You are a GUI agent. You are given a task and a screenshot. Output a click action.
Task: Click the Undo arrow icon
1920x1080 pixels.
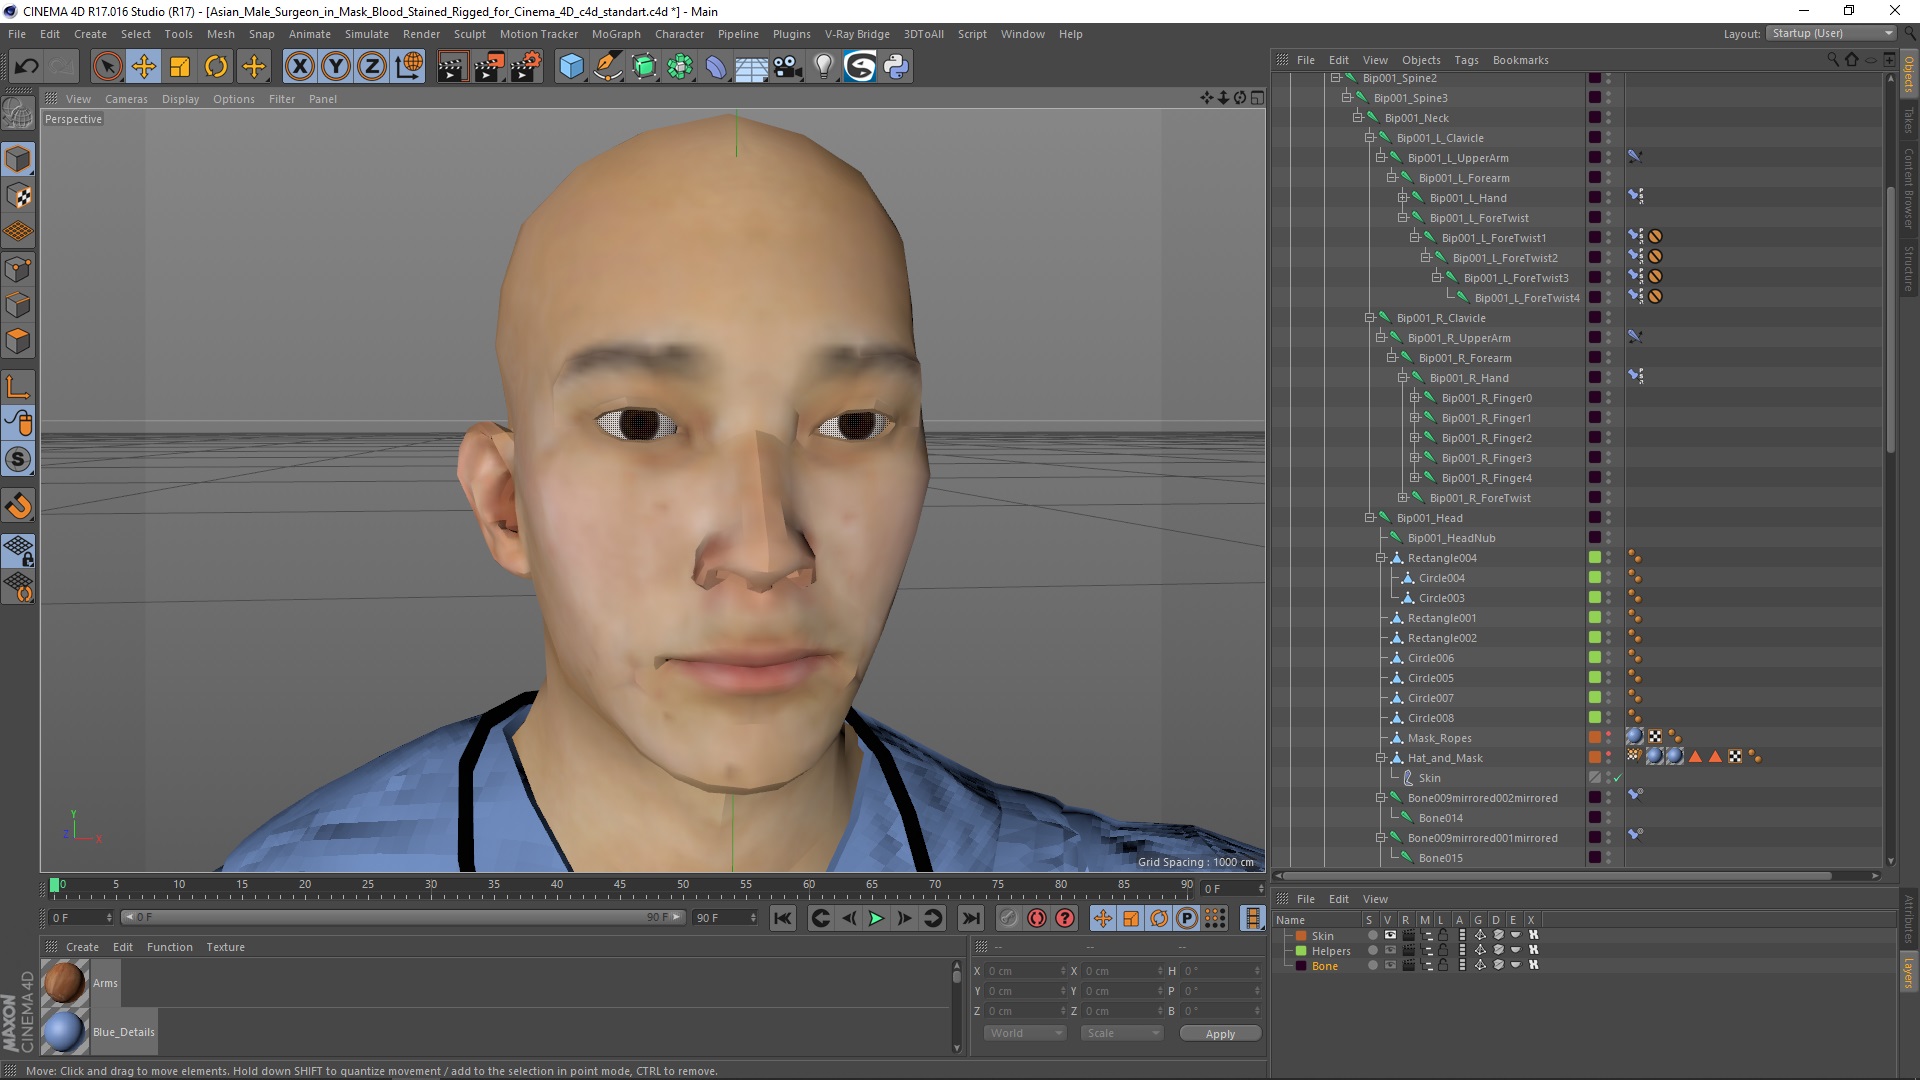[27, 67]
